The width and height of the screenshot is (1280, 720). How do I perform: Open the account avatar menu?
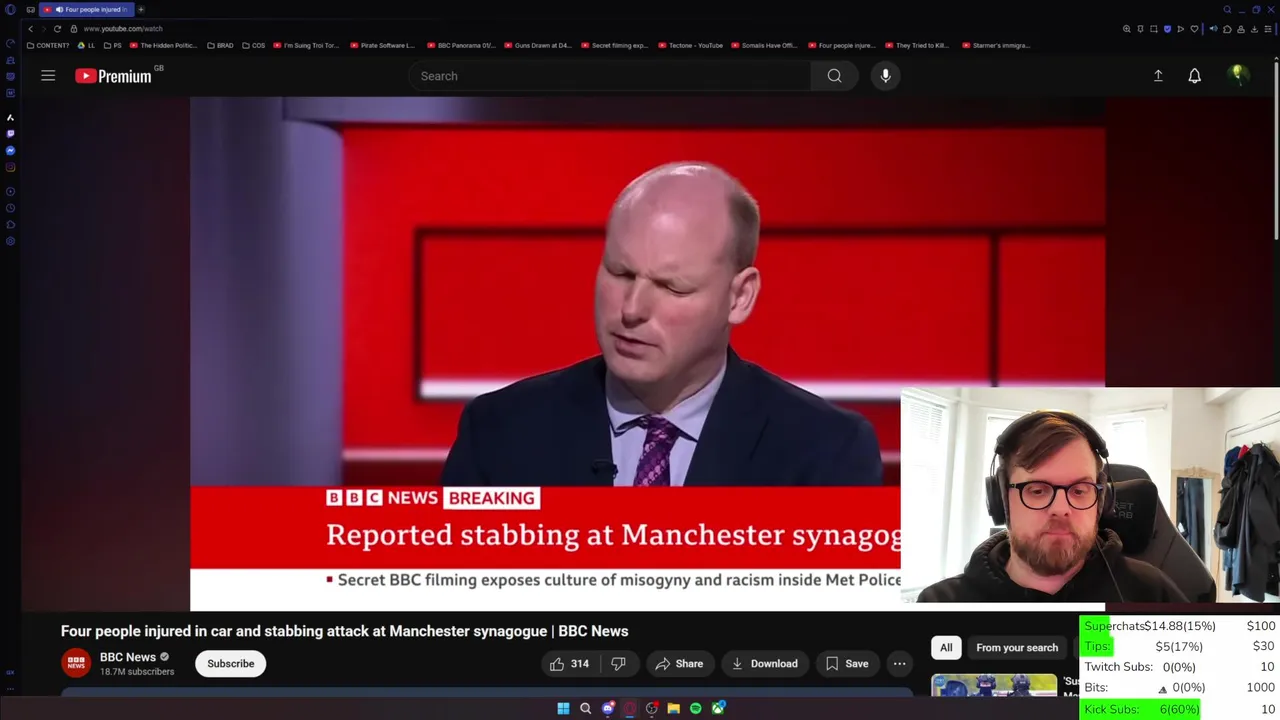(x=1238, y=75)
